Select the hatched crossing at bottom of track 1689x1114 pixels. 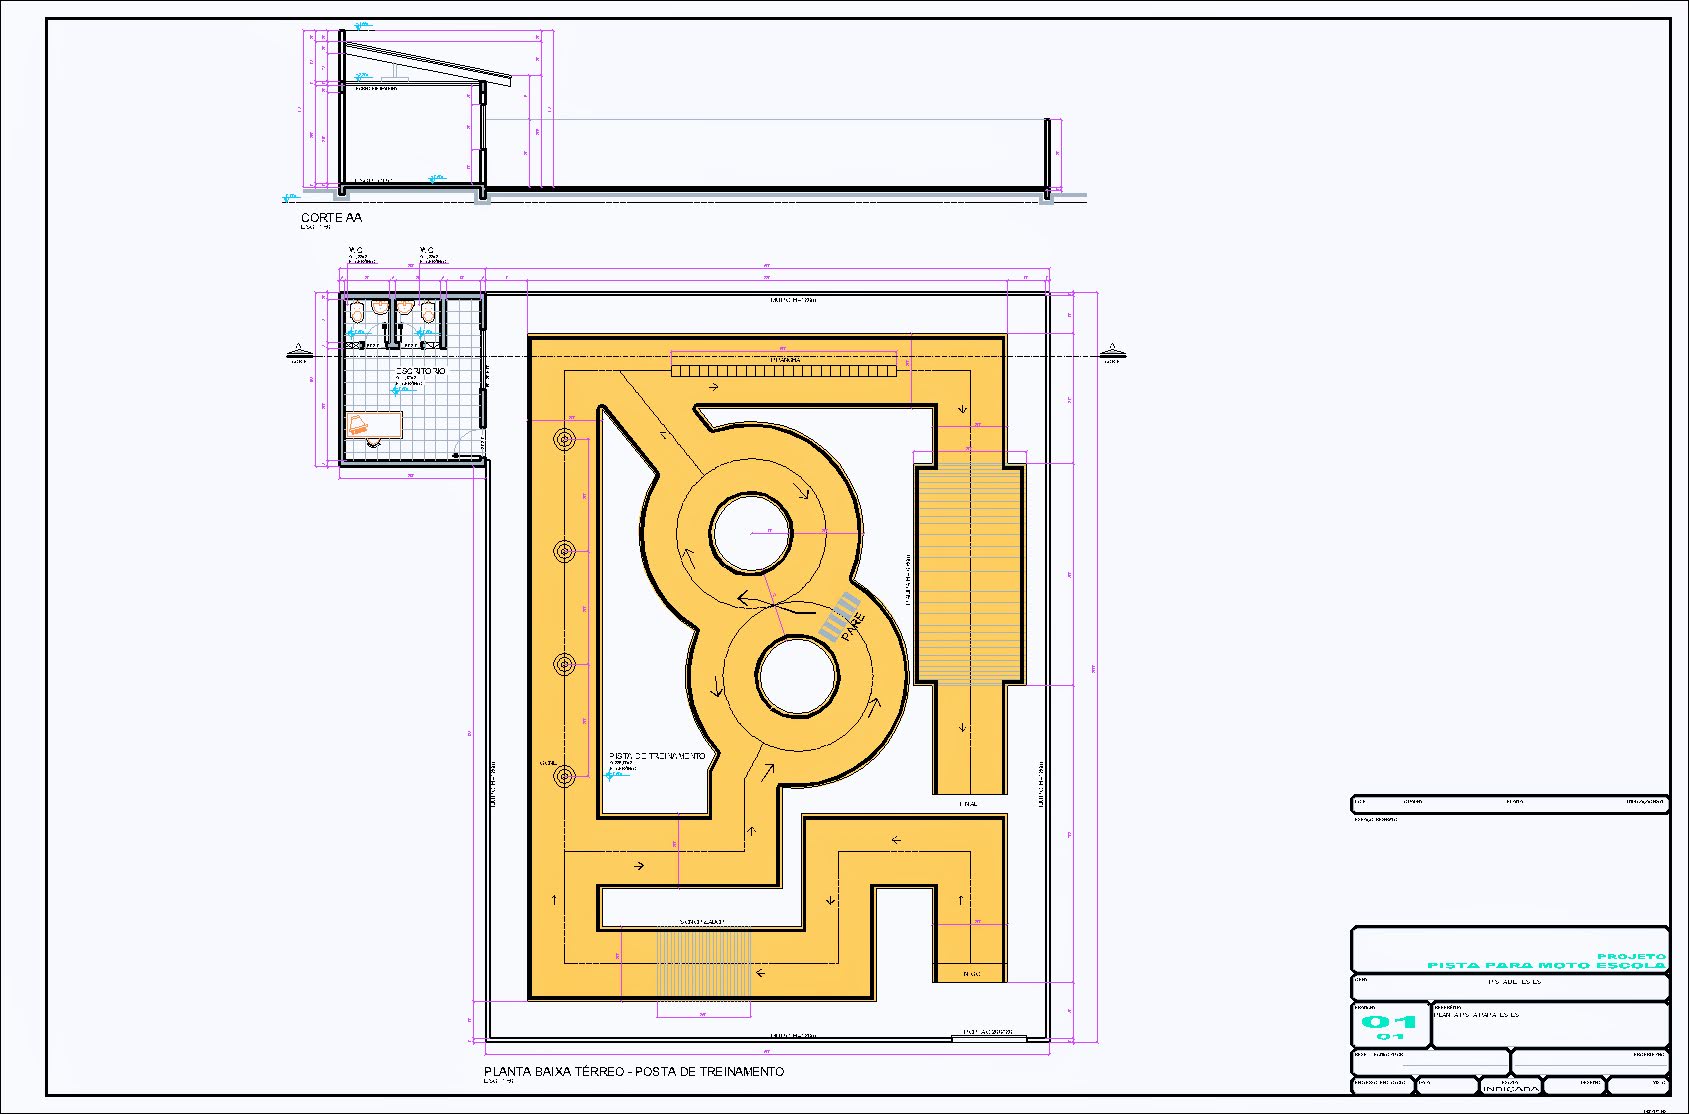pyautogui.click(x=703, y=963)
